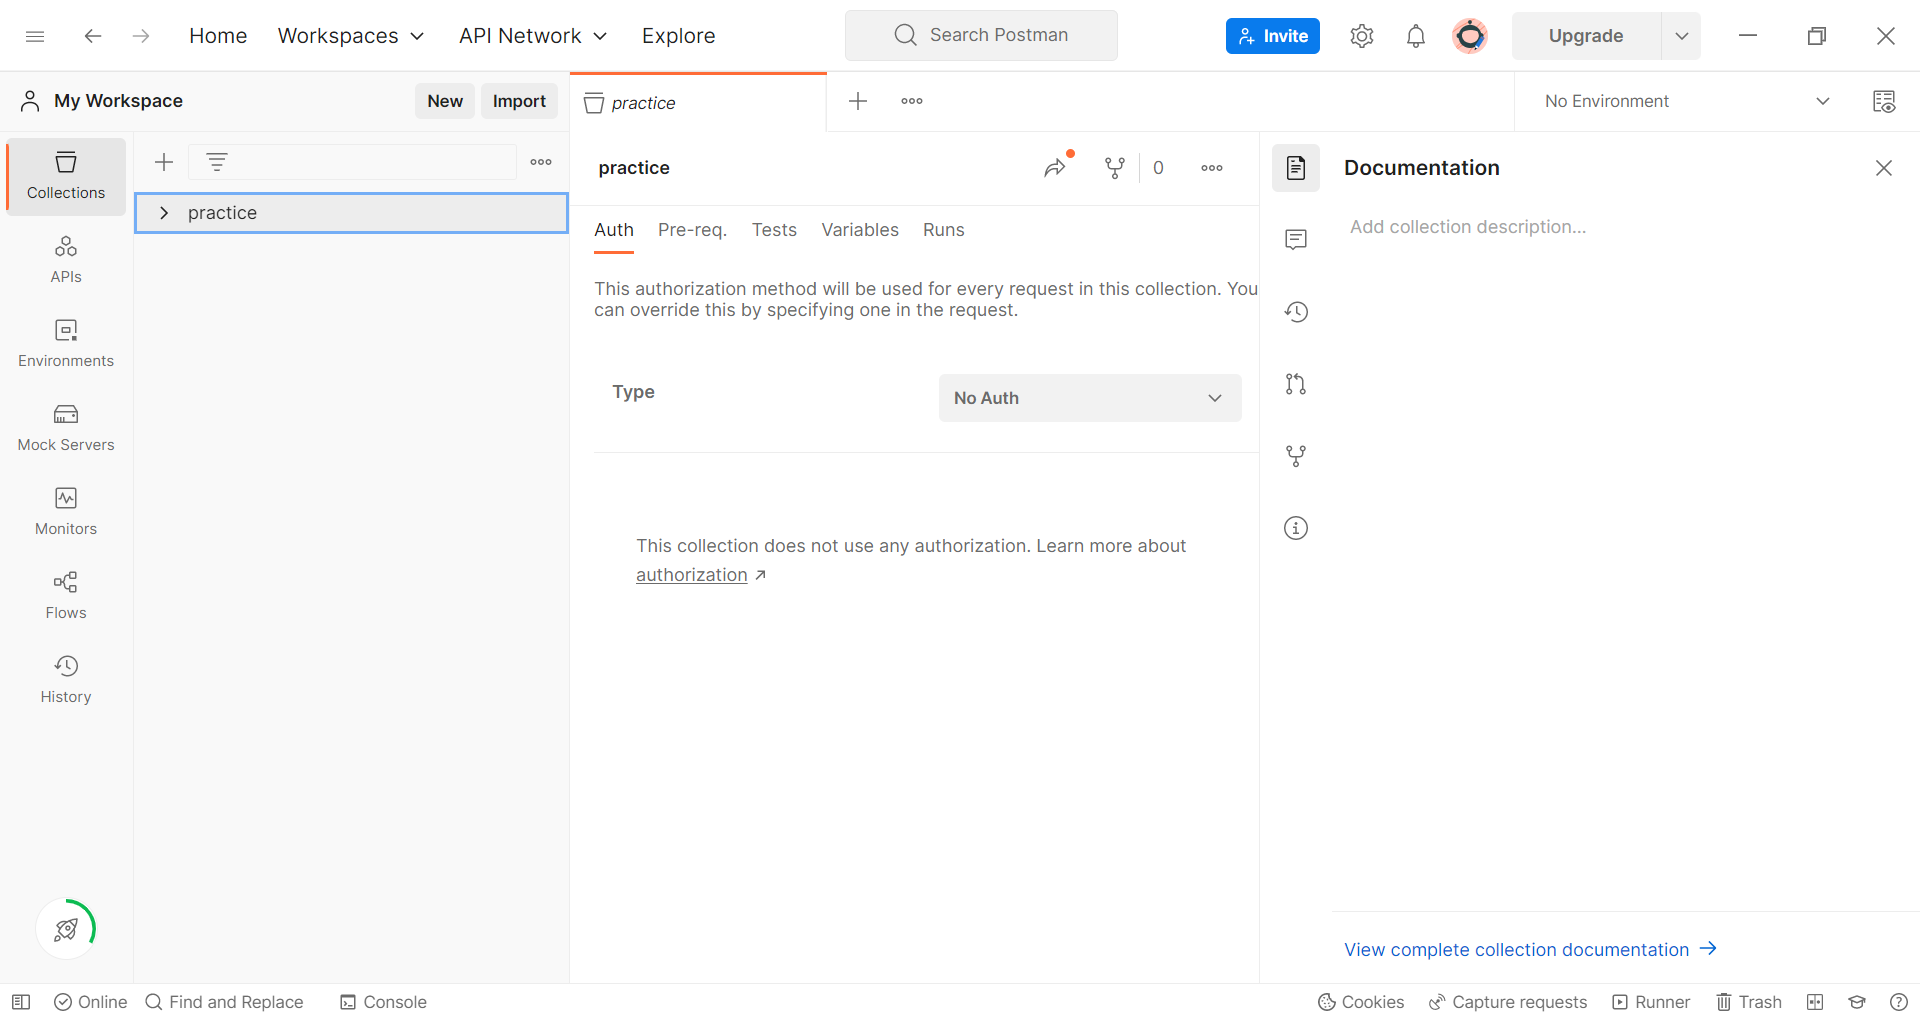This screenshot has height=1020, width=1920.
Task: Toggle the sidebar from the status bar
Action: [21, 1002]
